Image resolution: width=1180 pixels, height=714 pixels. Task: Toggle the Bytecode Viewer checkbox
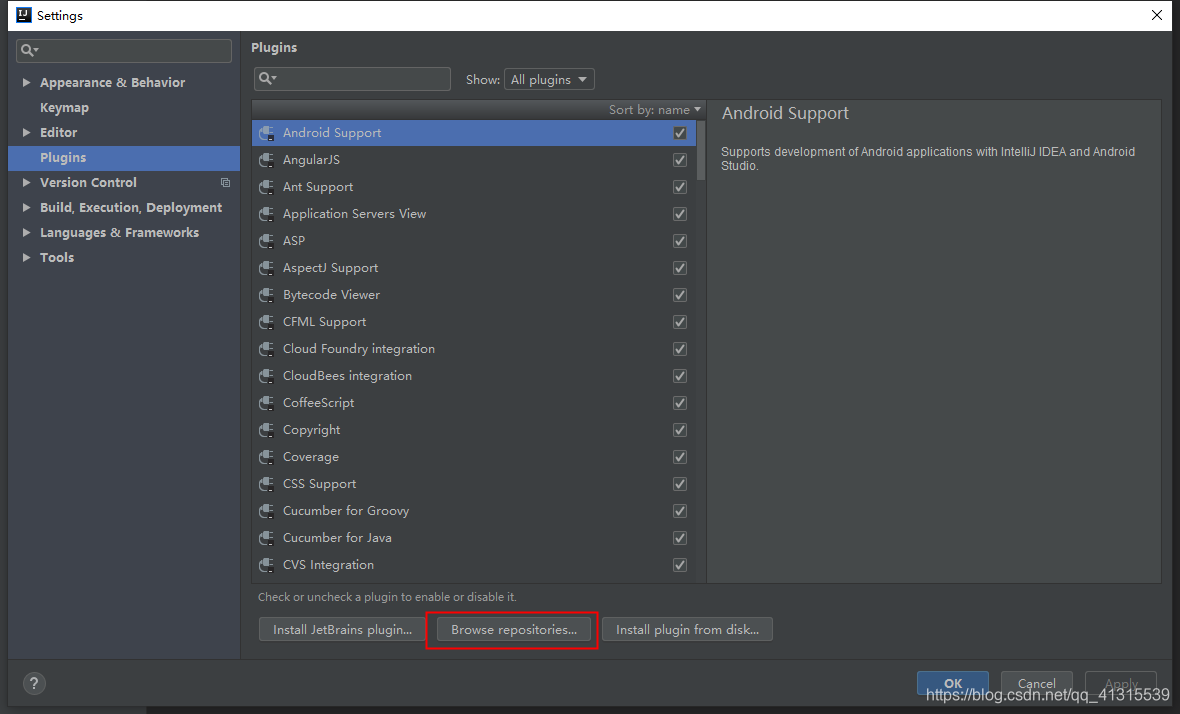(x=680, y=295)
